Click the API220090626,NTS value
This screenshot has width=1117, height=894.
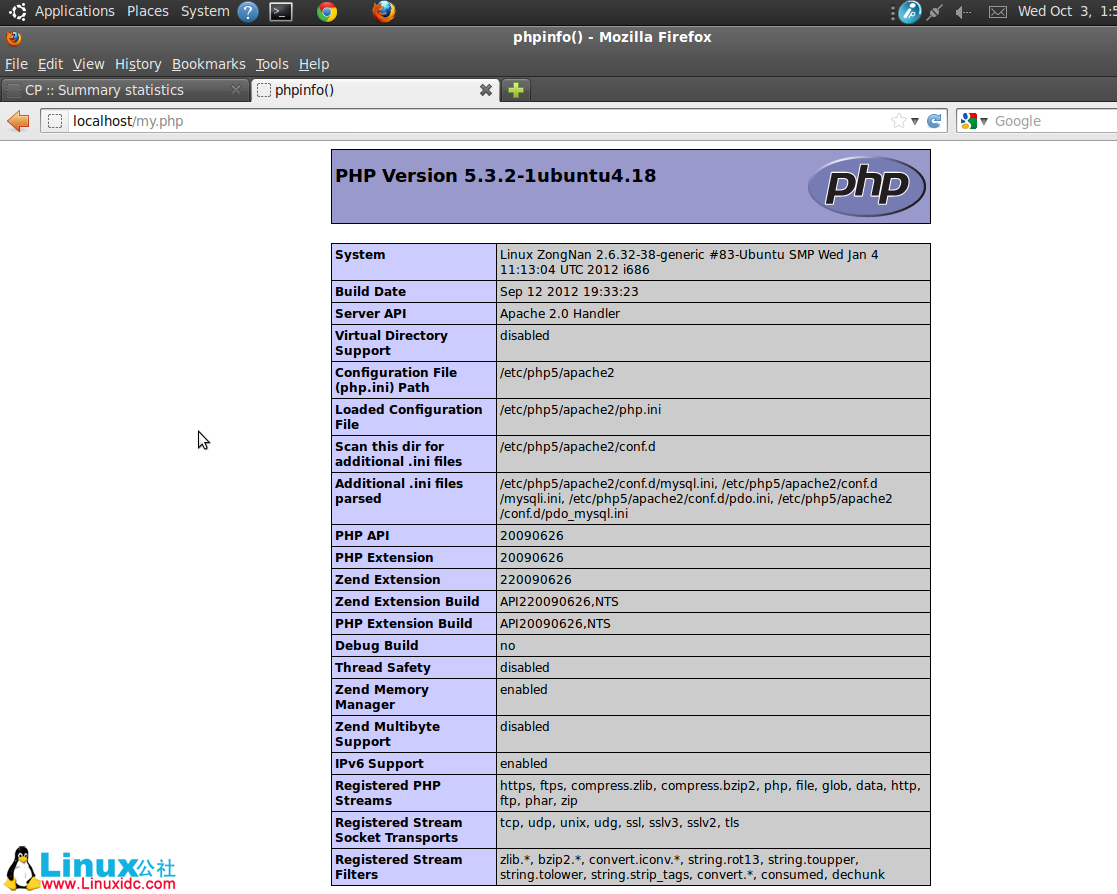click(558, 602)
